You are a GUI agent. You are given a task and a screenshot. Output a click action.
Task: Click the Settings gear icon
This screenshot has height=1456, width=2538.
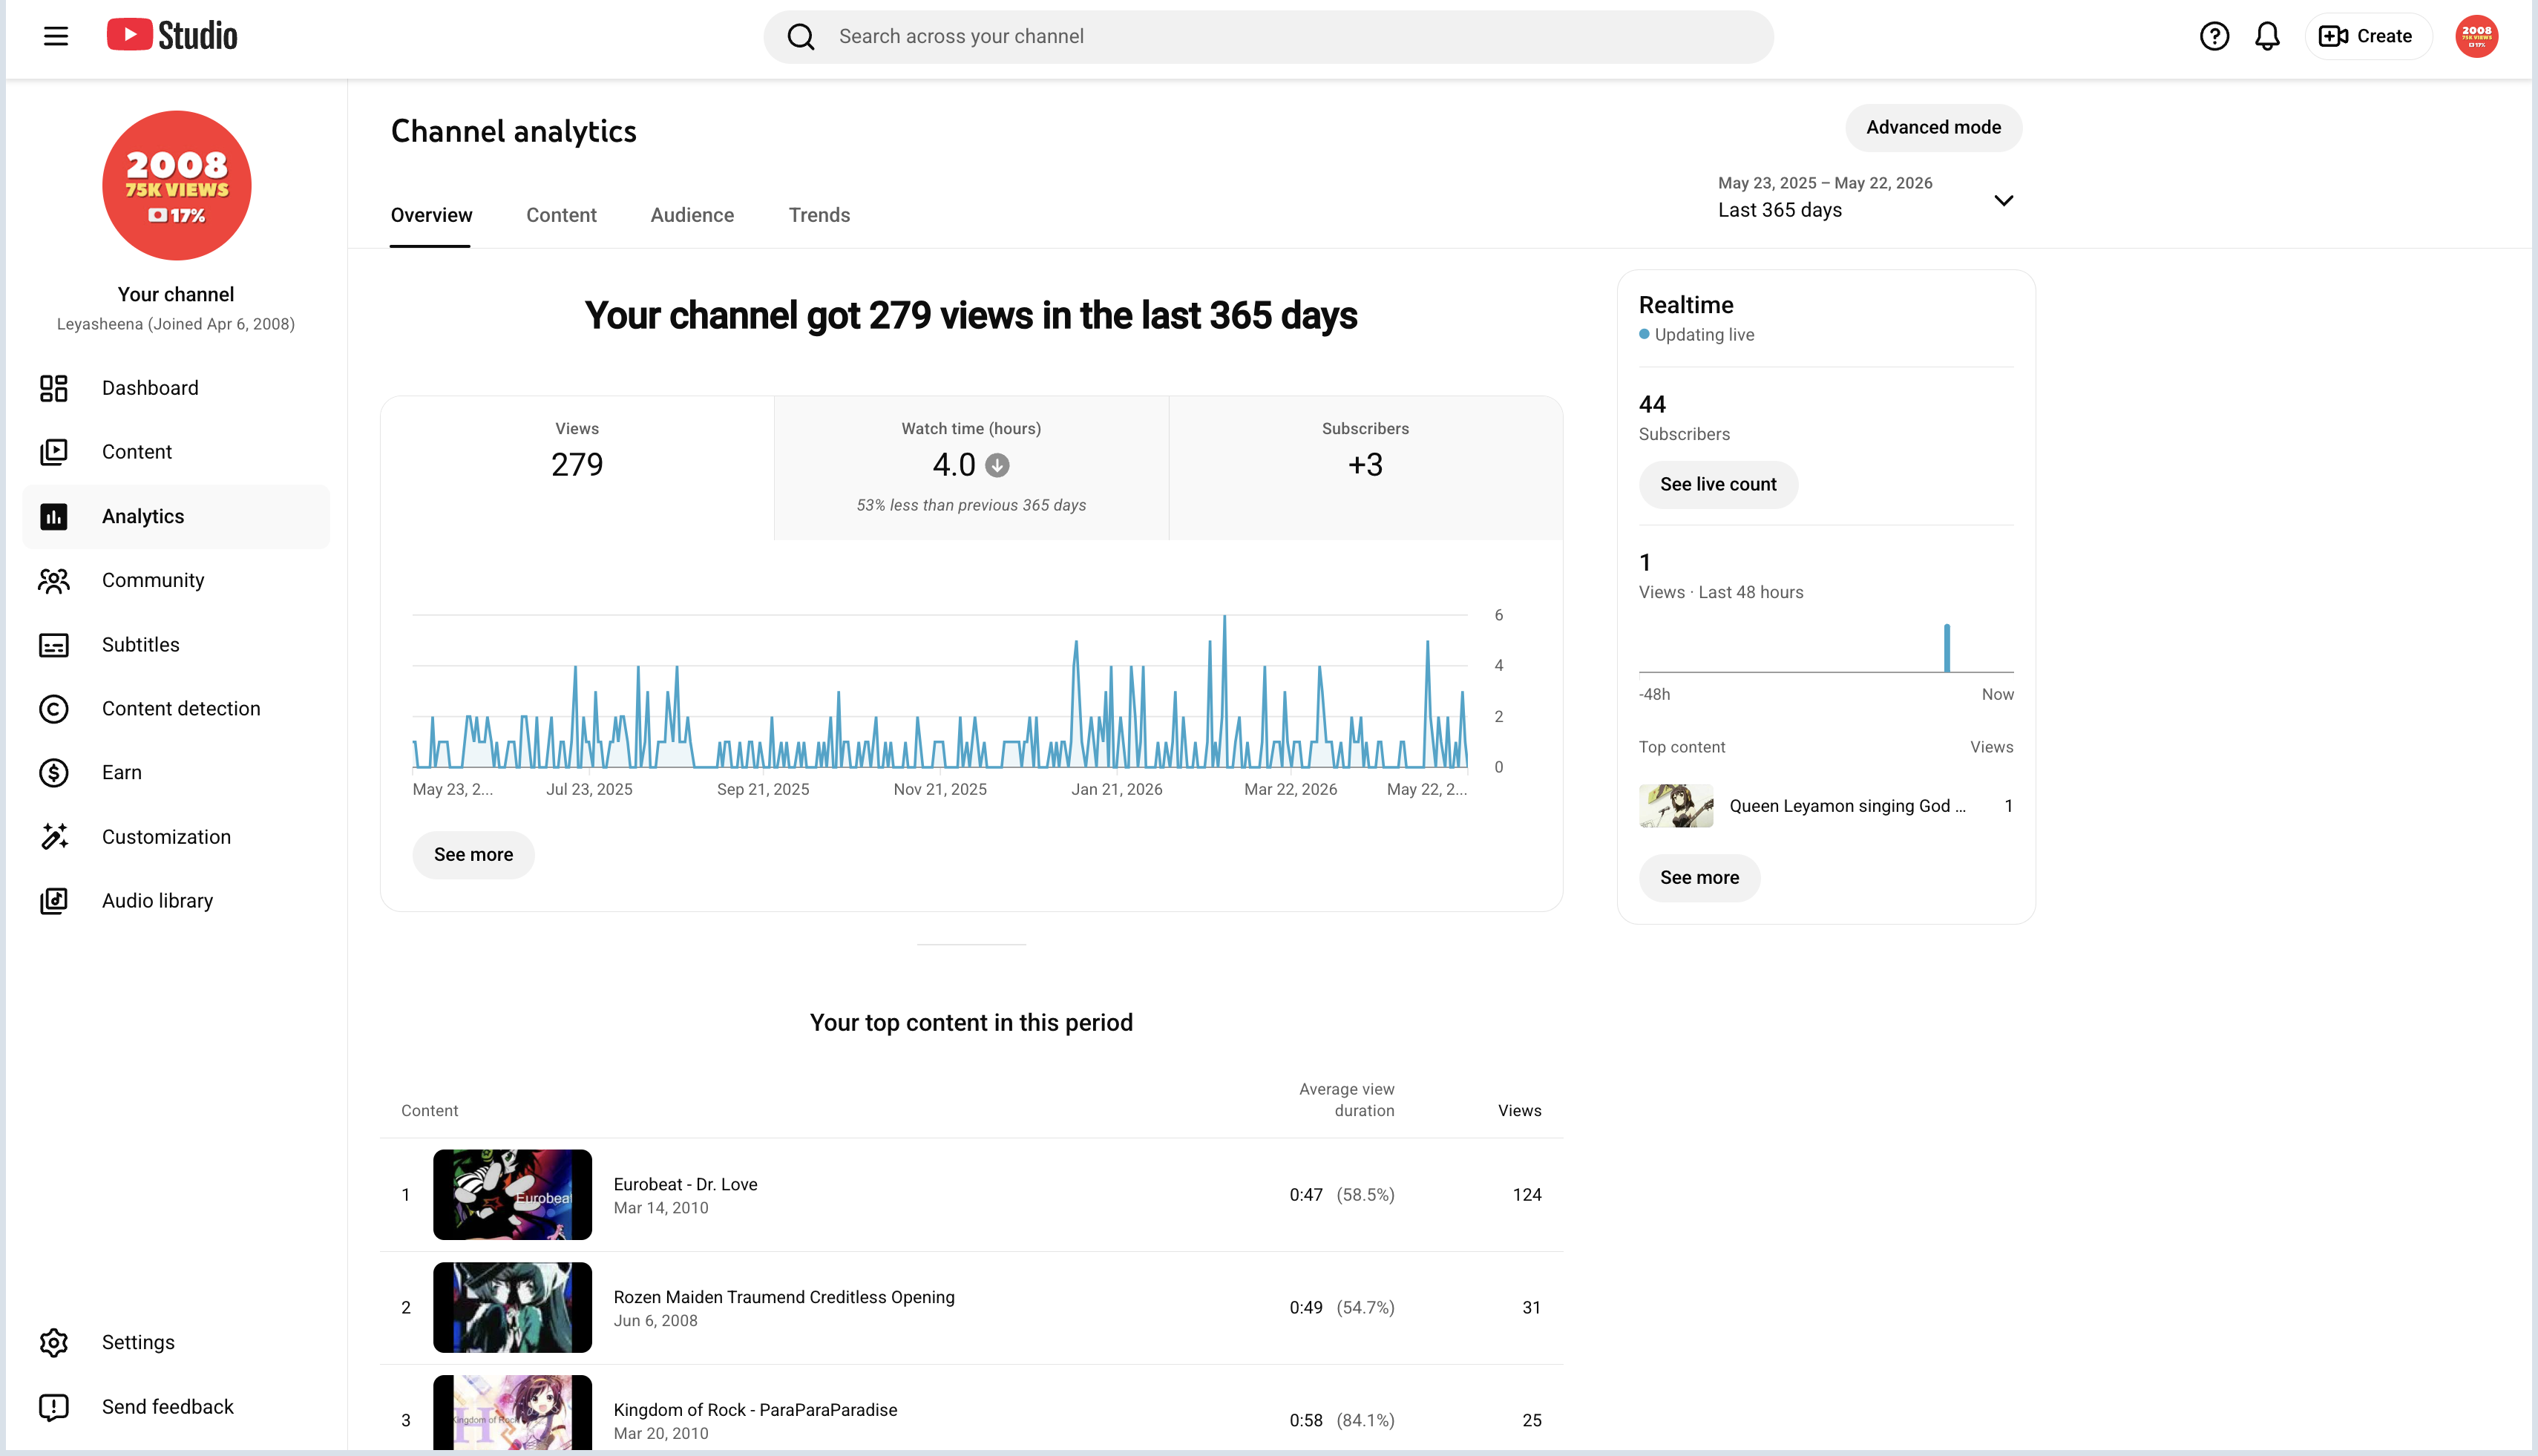[54, 1343]
